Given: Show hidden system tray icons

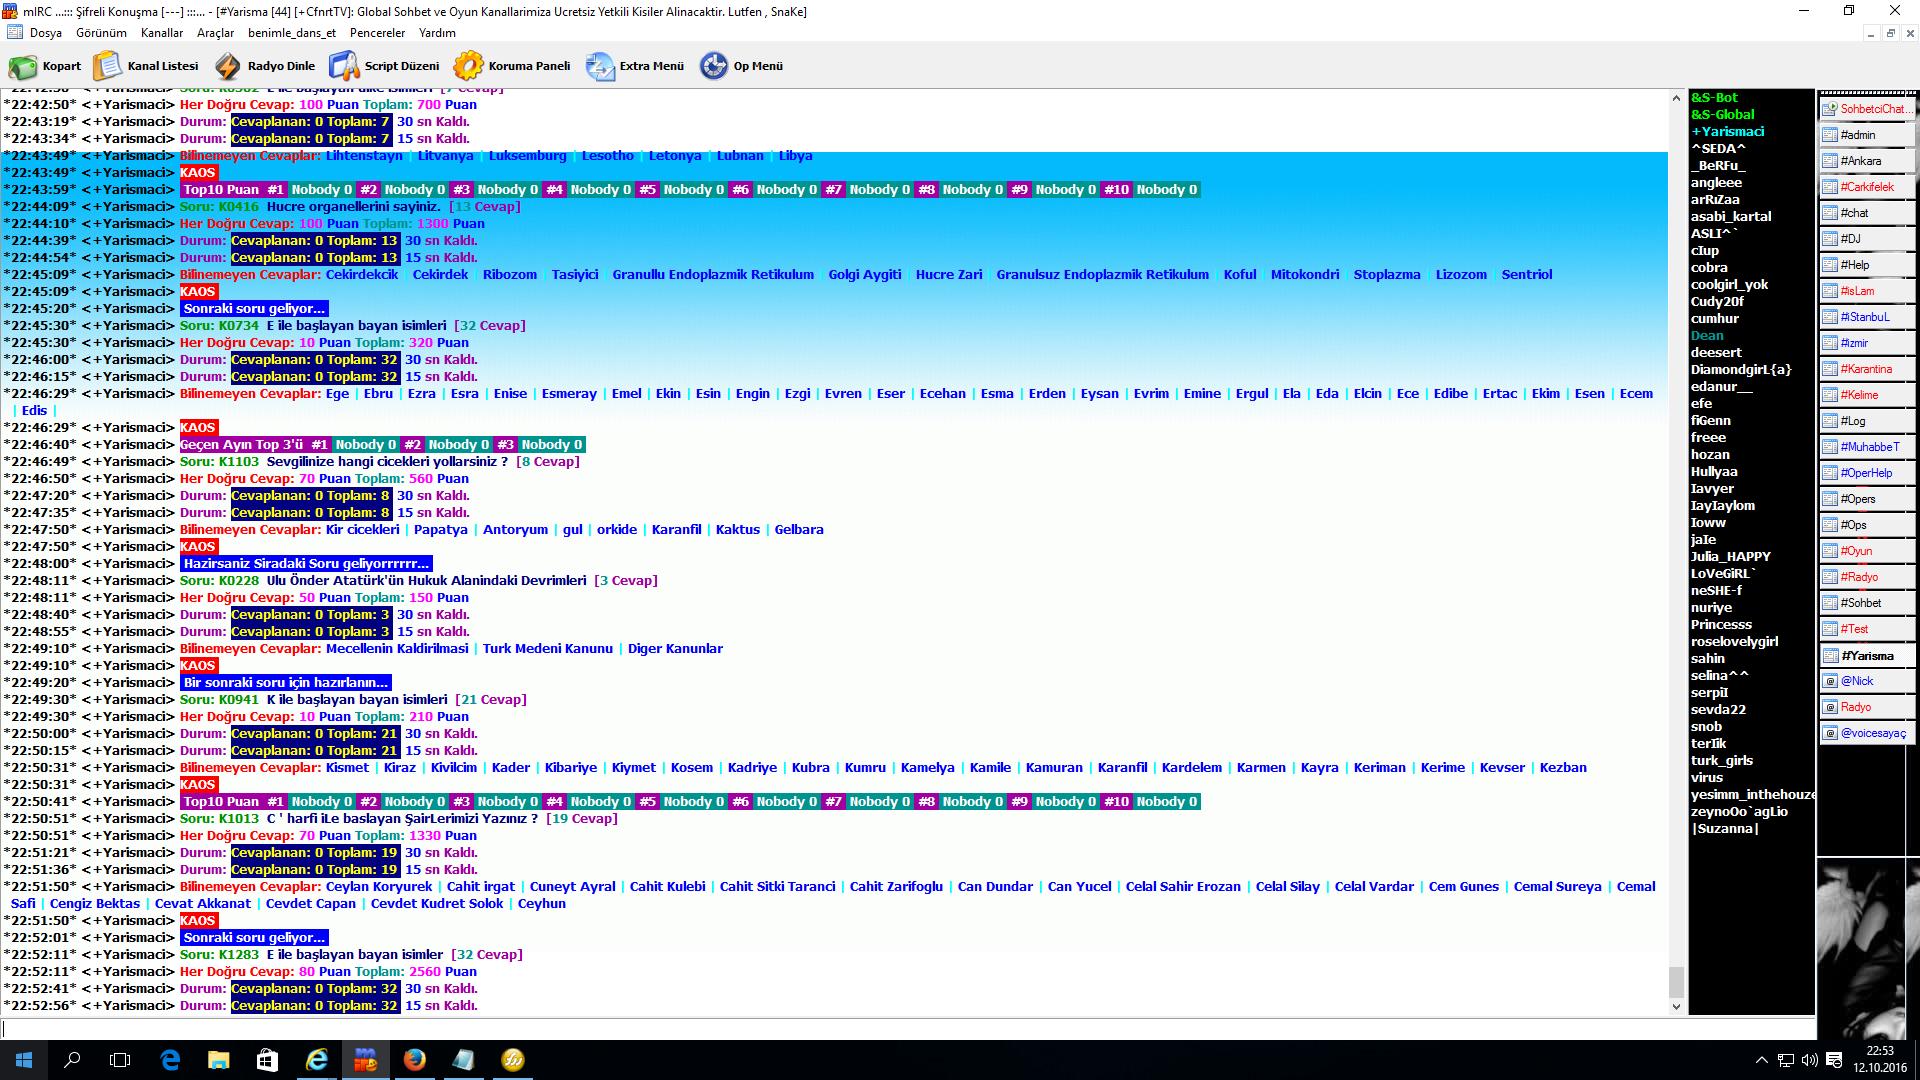Looking at the screenshot, I should click(1761, 1060).
